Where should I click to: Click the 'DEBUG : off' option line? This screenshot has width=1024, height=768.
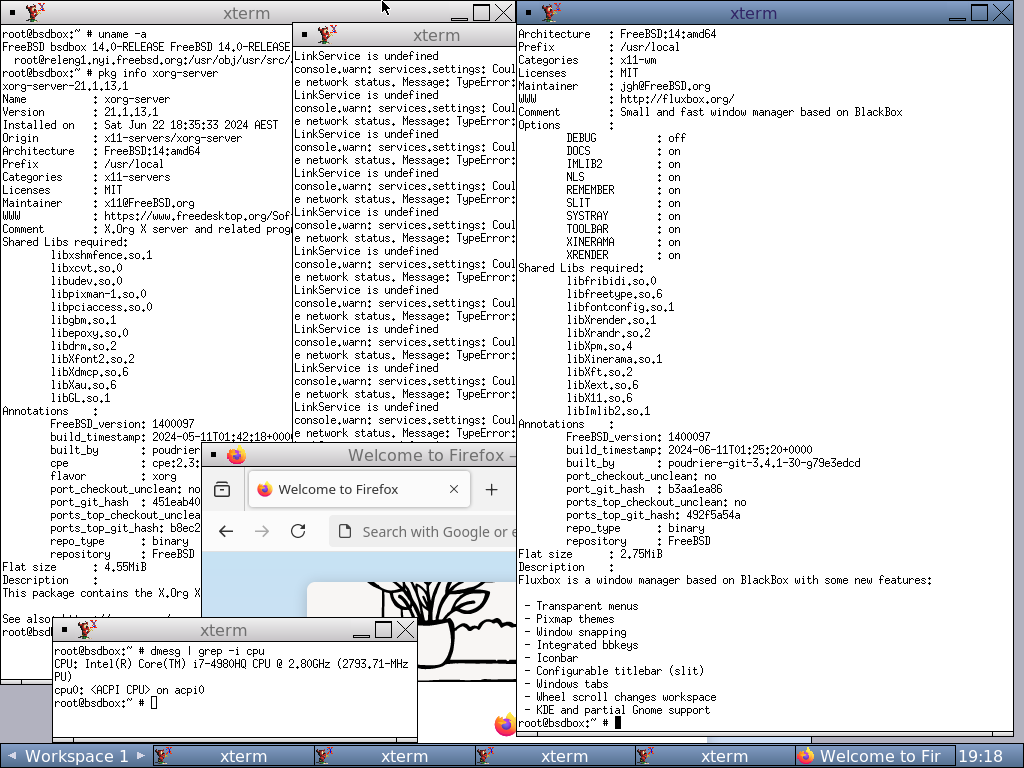point(626,138)
